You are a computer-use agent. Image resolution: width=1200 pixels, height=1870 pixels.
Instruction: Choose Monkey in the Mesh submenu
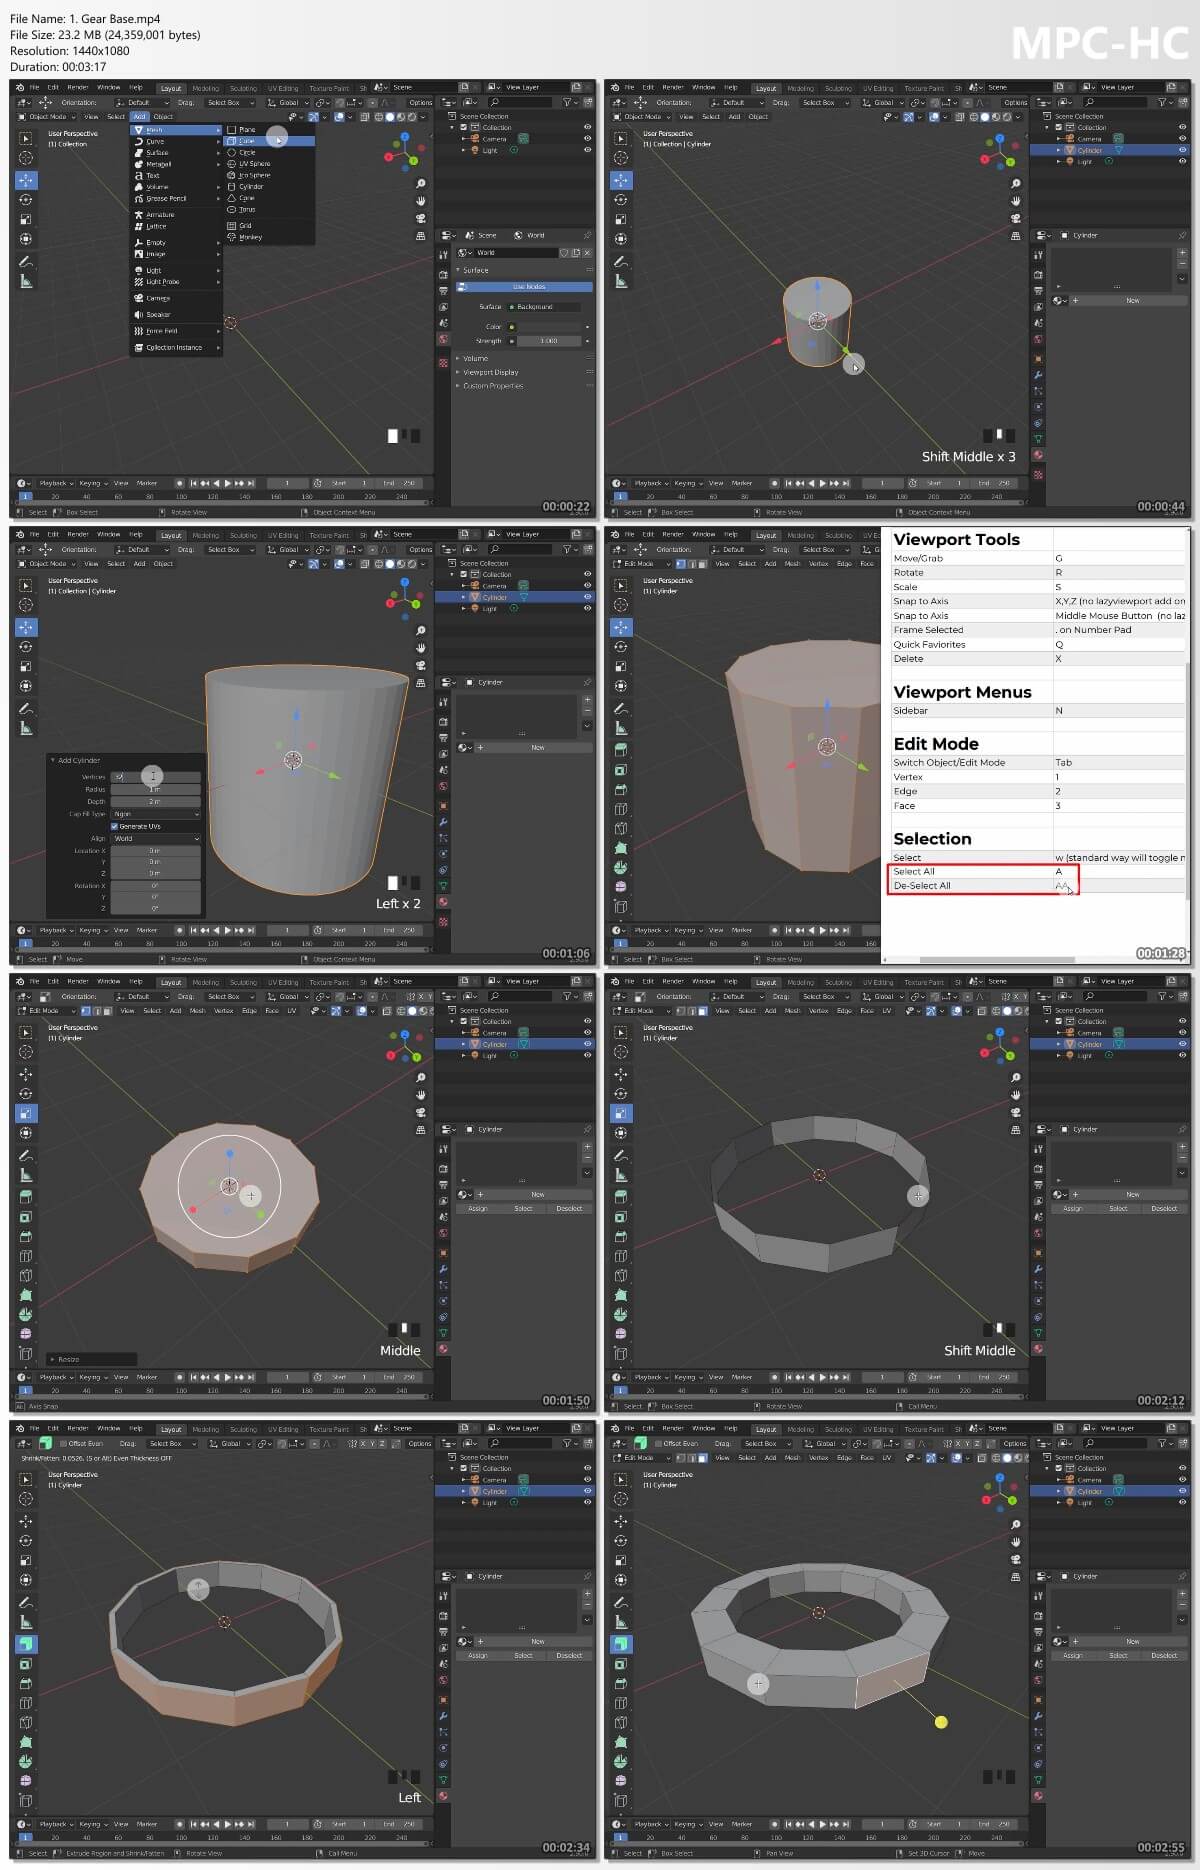(269, 238)
